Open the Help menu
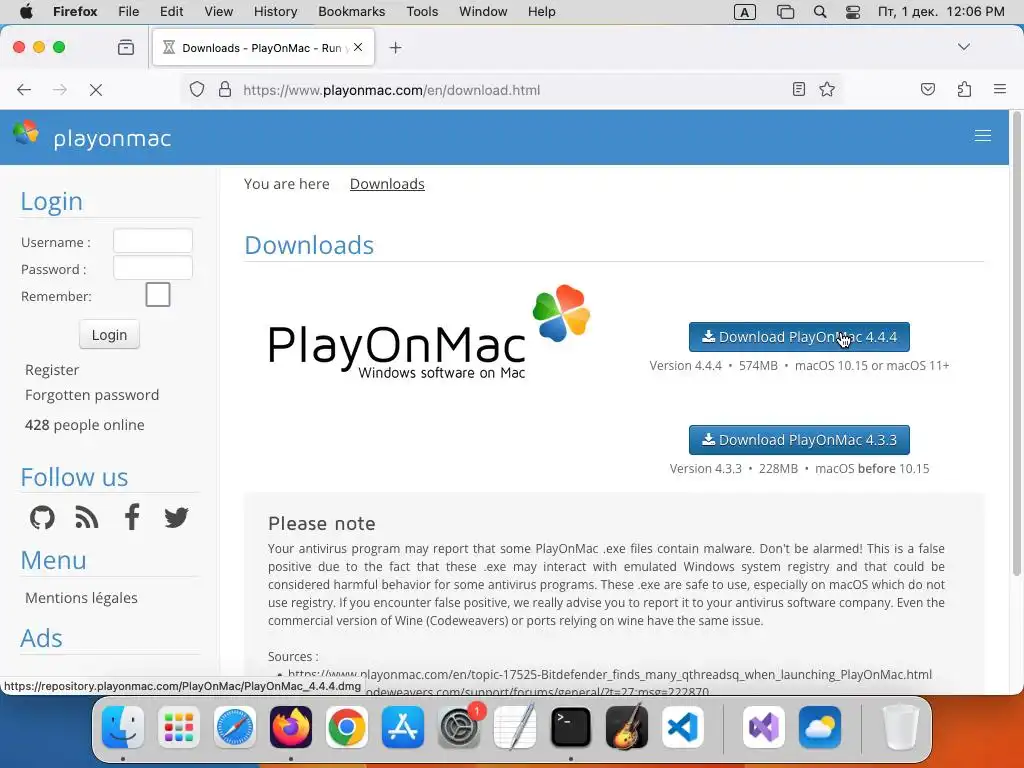Screen dimensions: 1024x768 pos(541,11)
